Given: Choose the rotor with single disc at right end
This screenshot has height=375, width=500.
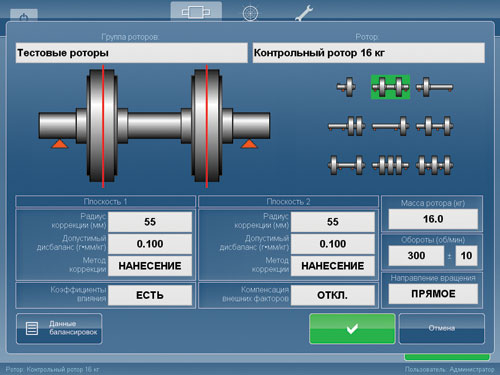Looking at the screenshot, I should 390,126.
